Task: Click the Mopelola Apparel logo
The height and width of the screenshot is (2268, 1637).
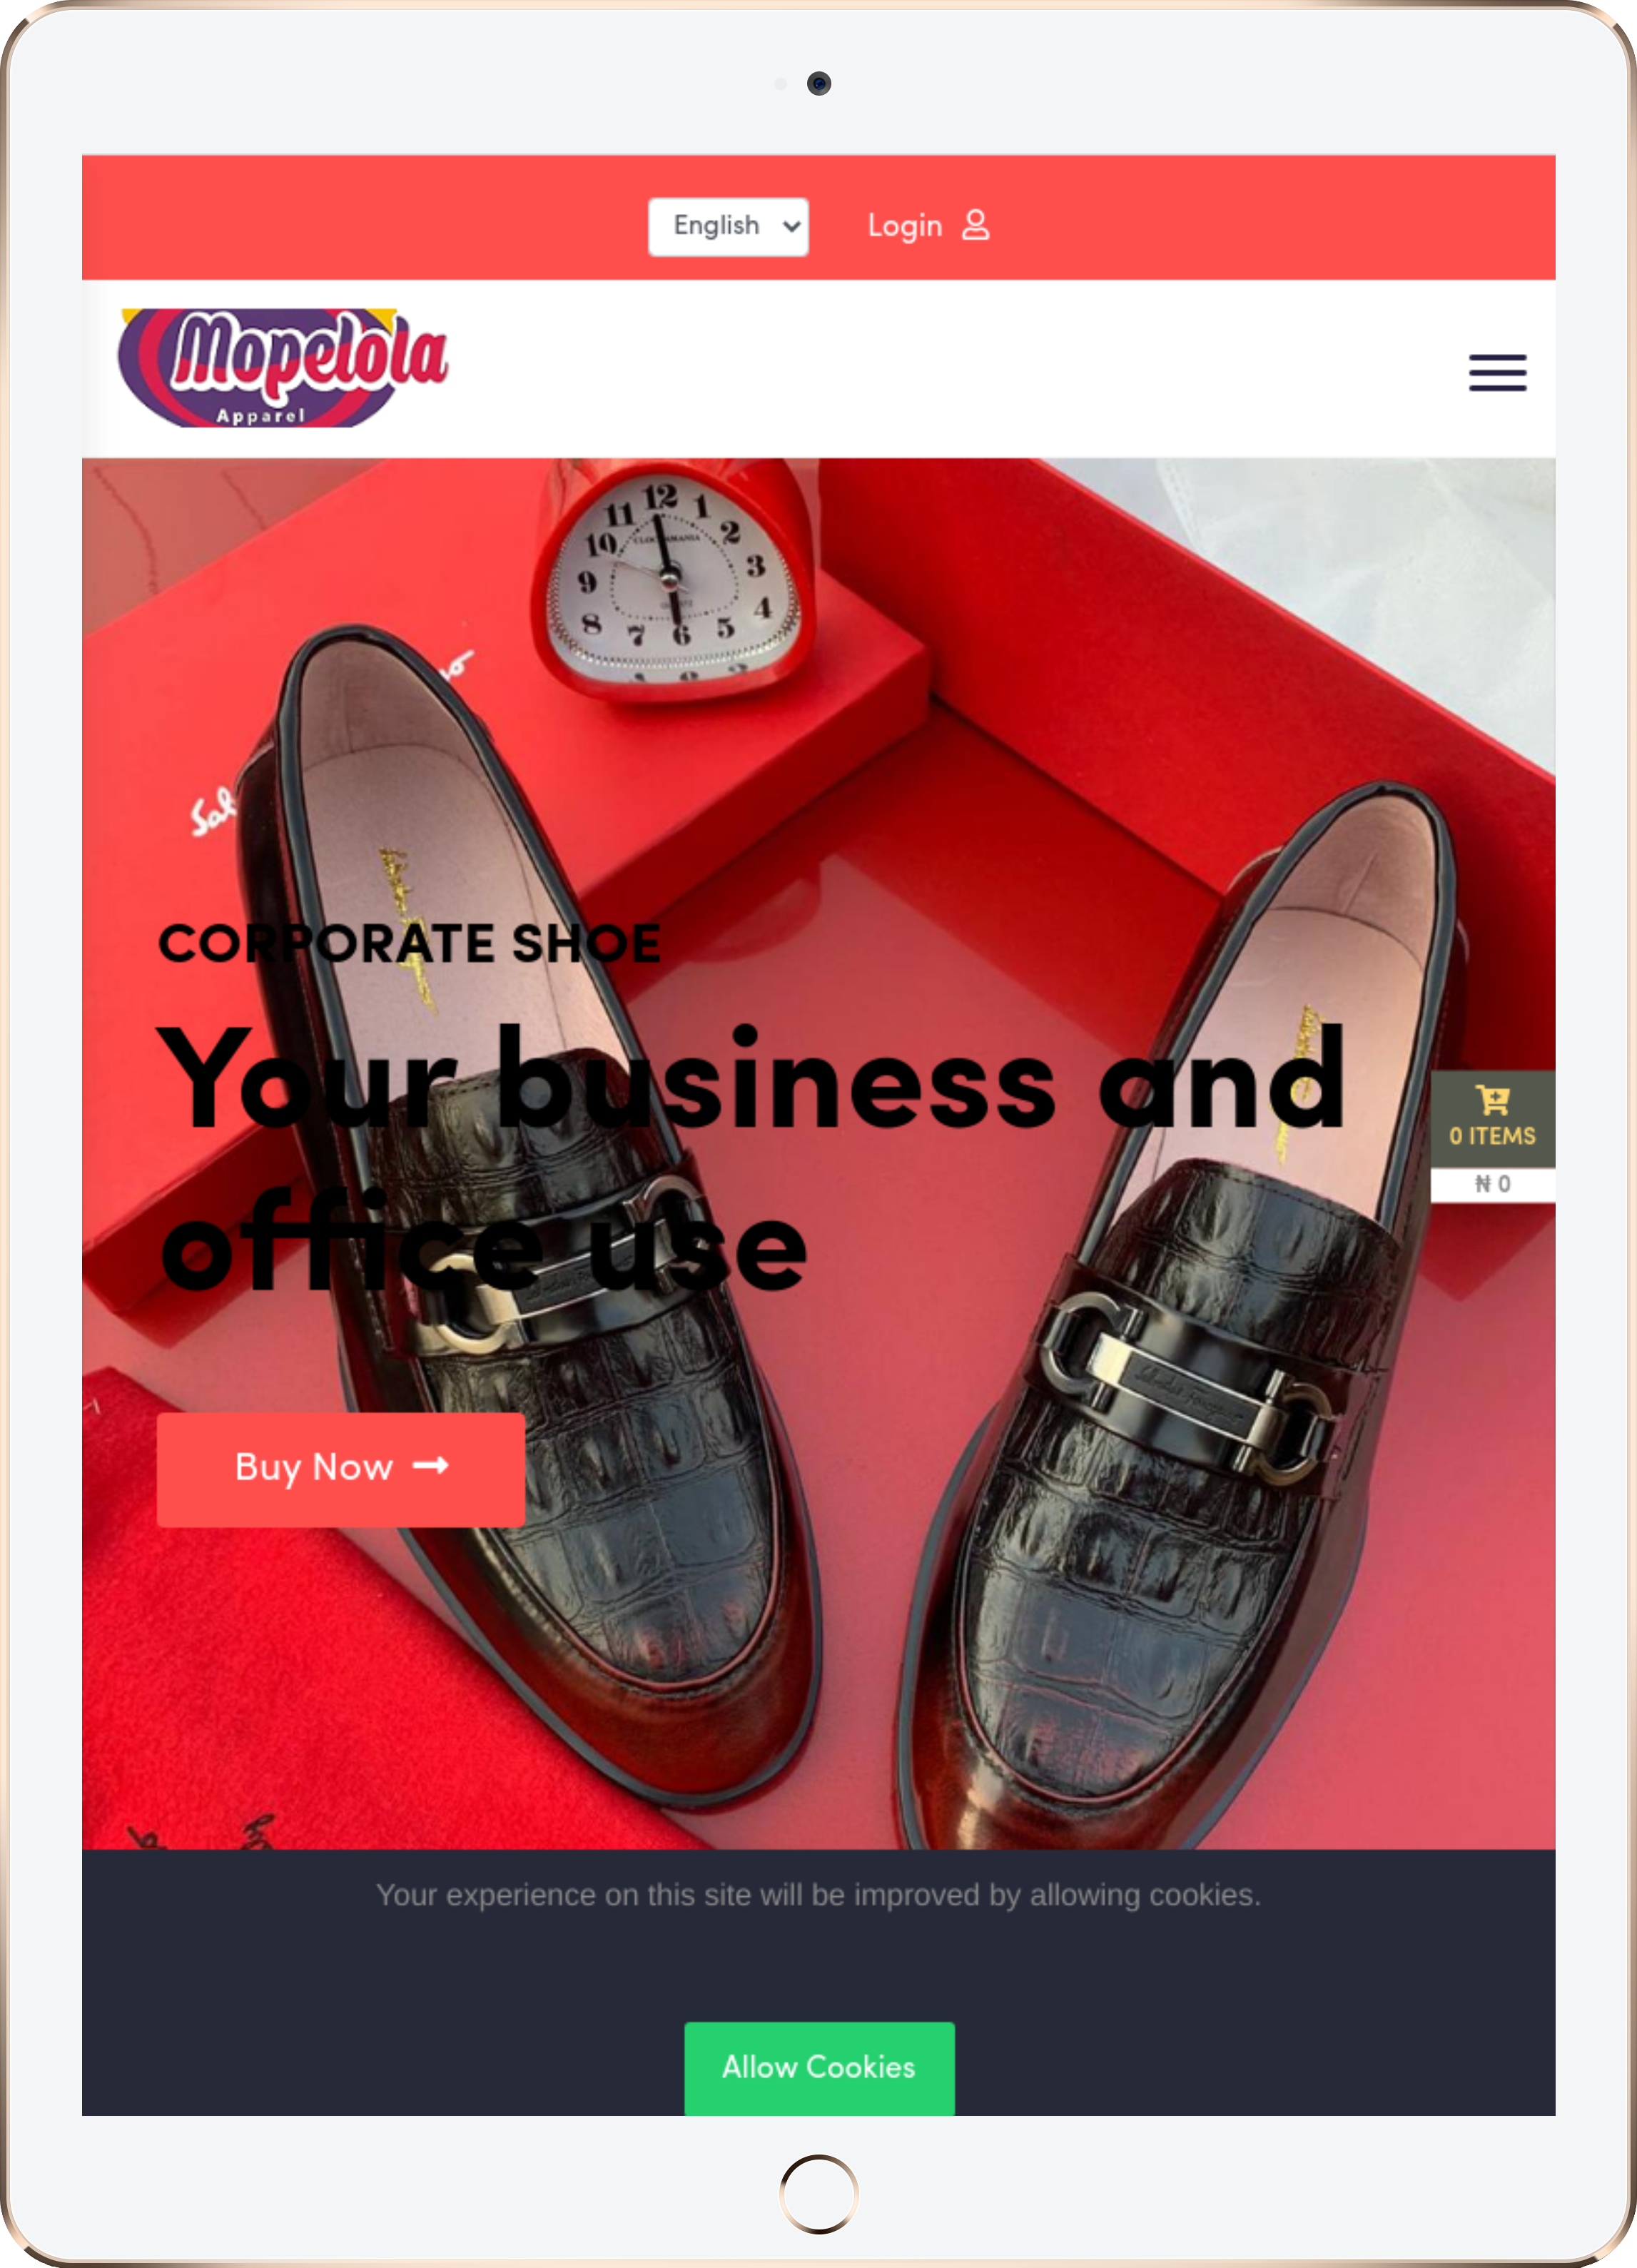Action: pyautogui.click(x=284, y=367)
